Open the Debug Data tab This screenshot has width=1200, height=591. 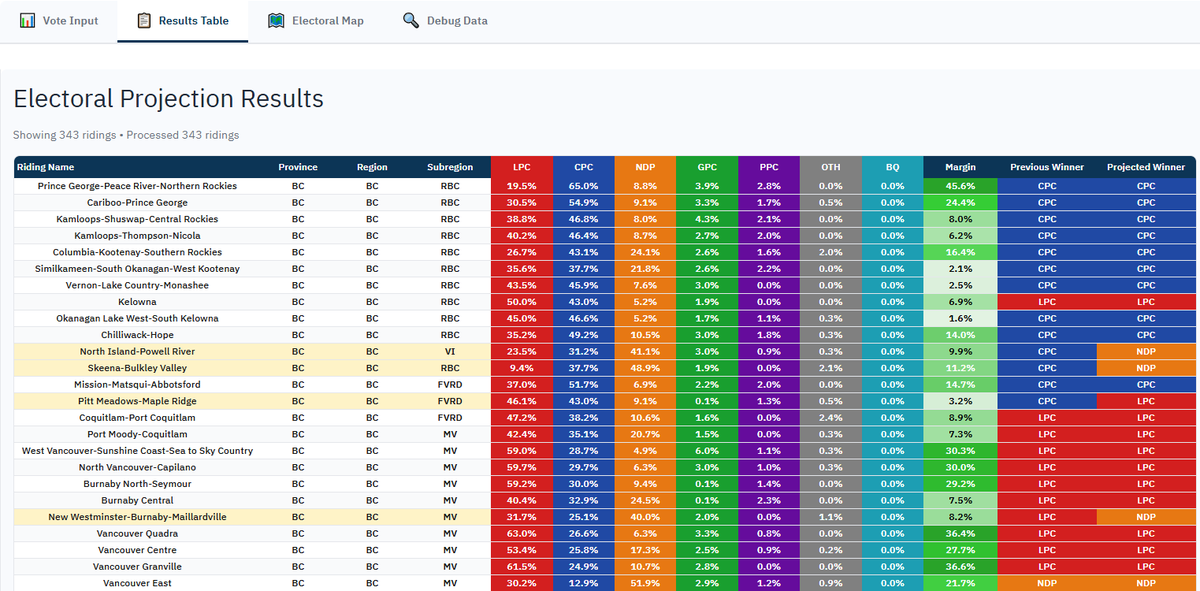pyautogui.click(x=445, y=21)
